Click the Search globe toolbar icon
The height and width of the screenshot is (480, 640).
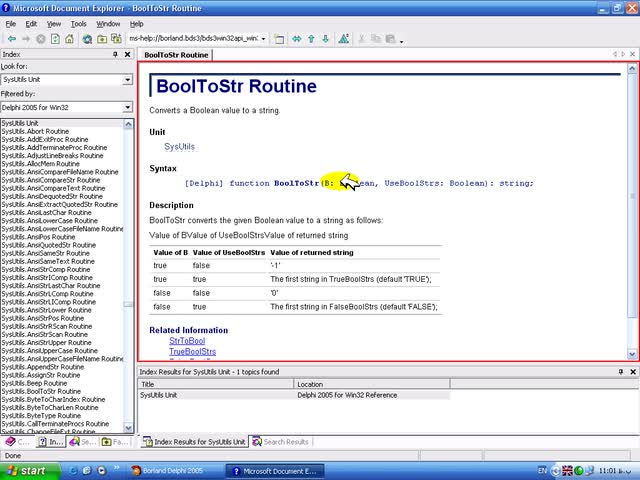point(87,39)
